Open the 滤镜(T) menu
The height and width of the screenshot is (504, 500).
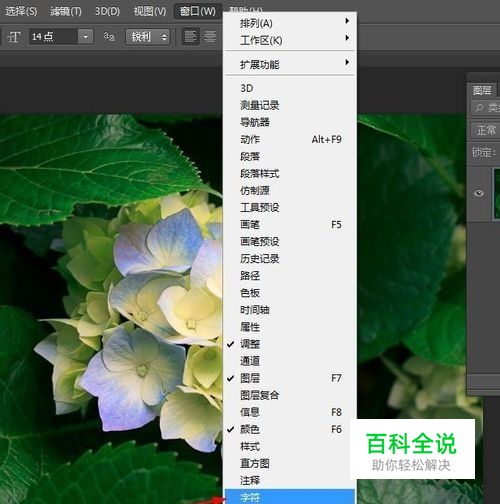coord(65,11)
